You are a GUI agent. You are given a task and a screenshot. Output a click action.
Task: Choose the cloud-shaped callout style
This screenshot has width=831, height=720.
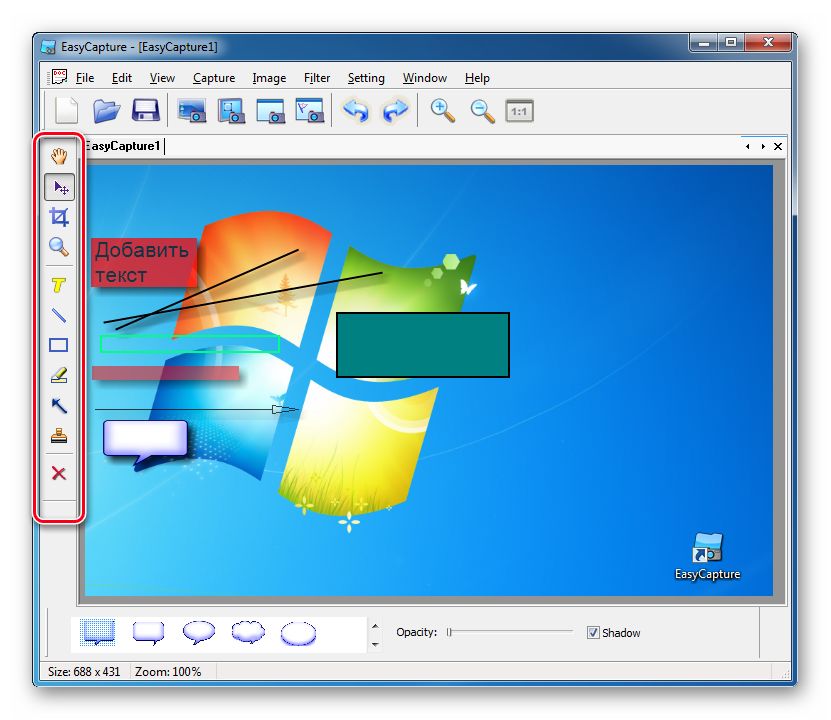(x=248, y=632)
